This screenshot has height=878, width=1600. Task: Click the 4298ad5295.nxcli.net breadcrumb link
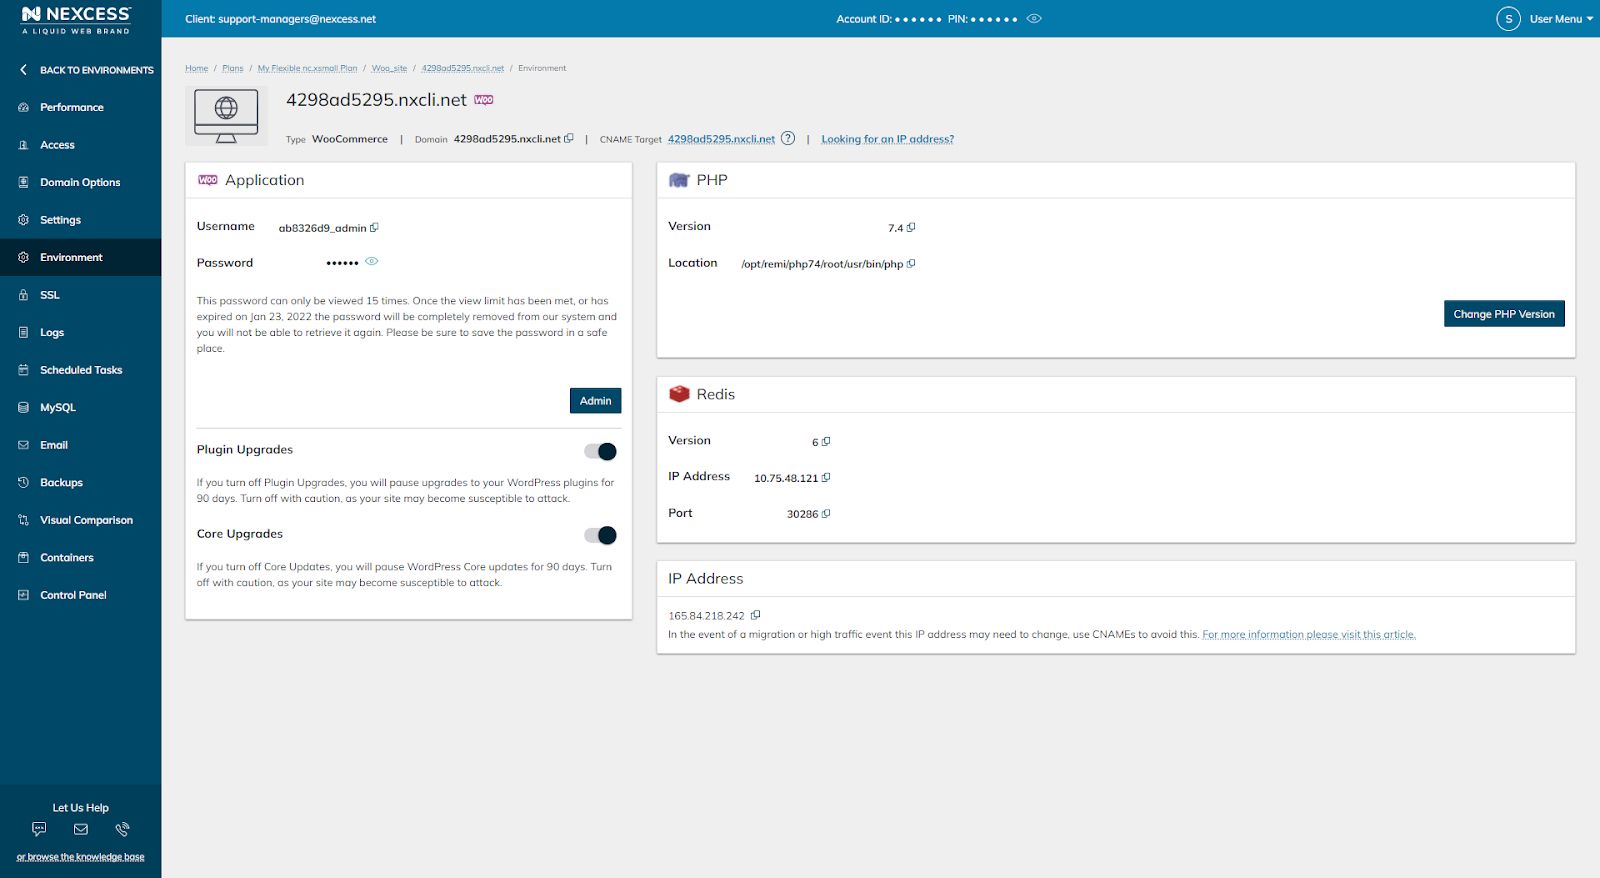coord(462,68)
